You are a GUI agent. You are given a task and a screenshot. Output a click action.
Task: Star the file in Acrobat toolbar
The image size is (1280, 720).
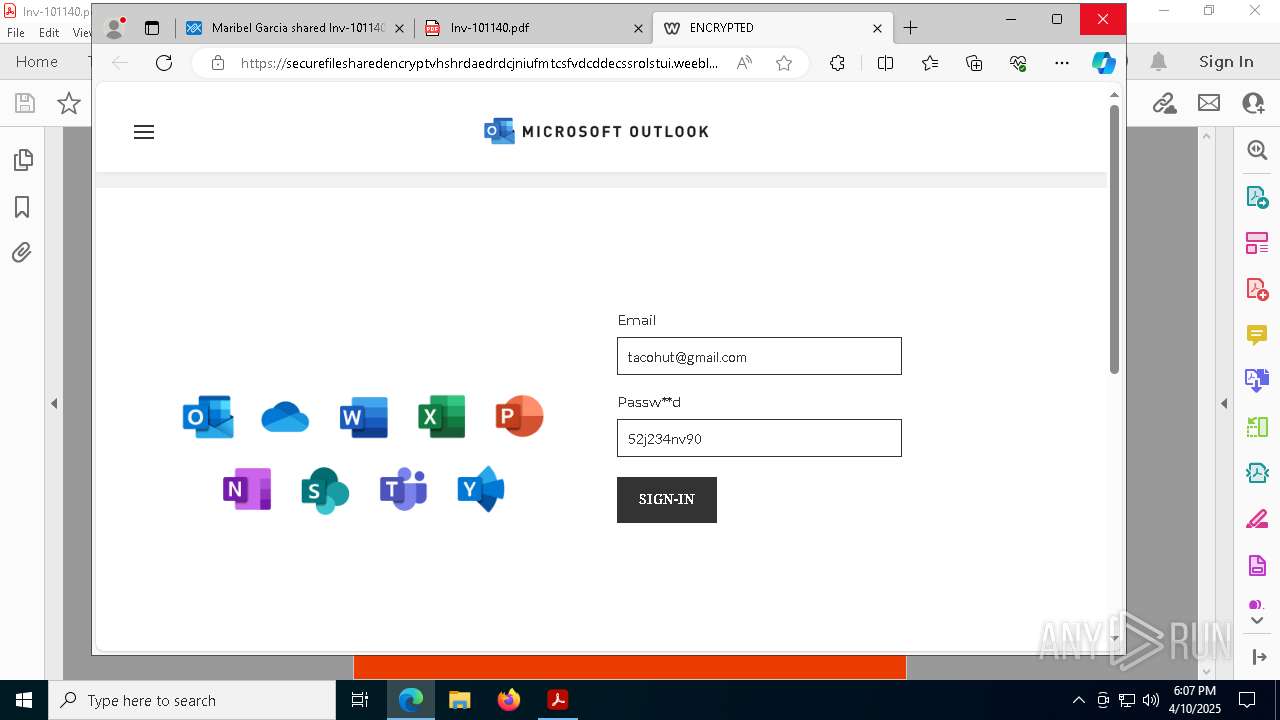click(69, 103)
